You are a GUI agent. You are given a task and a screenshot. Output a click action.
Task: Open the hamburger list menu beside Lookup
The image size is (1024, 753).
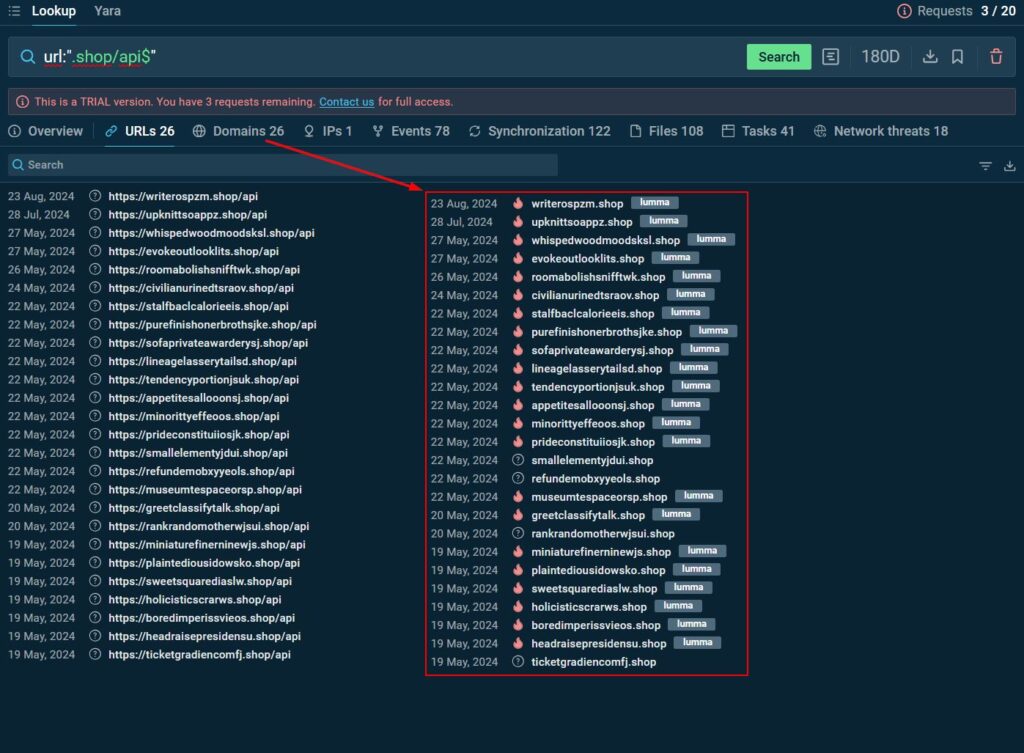(14, 11)
